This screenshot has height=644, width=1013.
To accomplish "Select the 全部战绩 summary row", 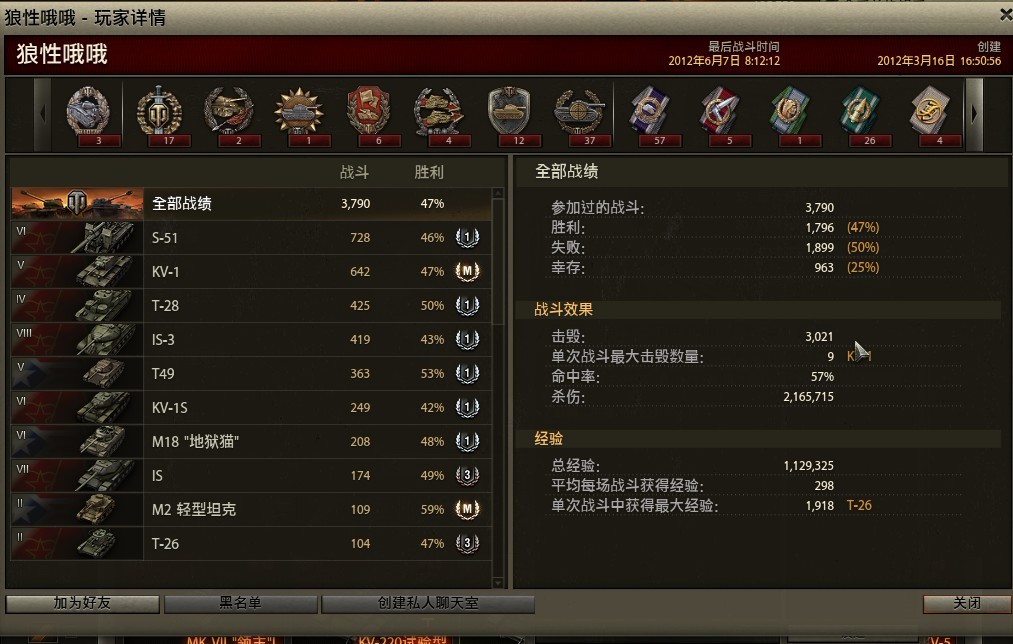I will click(x=251, y=203).
